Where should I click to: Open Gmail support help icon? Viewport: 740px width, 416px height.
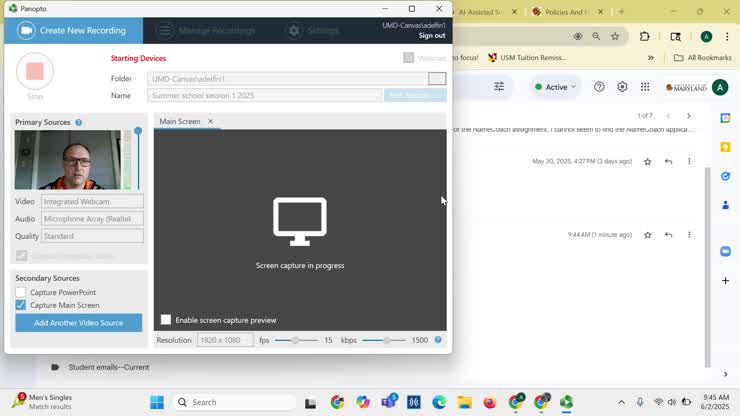point(599,87)
